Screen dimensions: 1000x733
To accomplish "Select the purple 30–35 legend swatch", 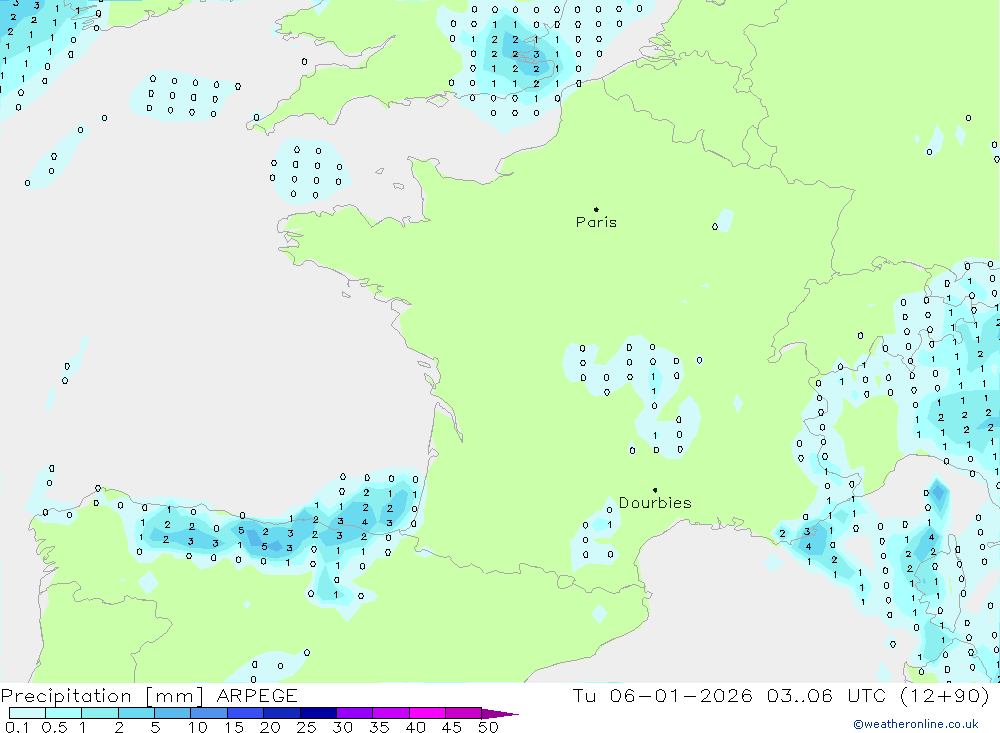I will point(355,713).
